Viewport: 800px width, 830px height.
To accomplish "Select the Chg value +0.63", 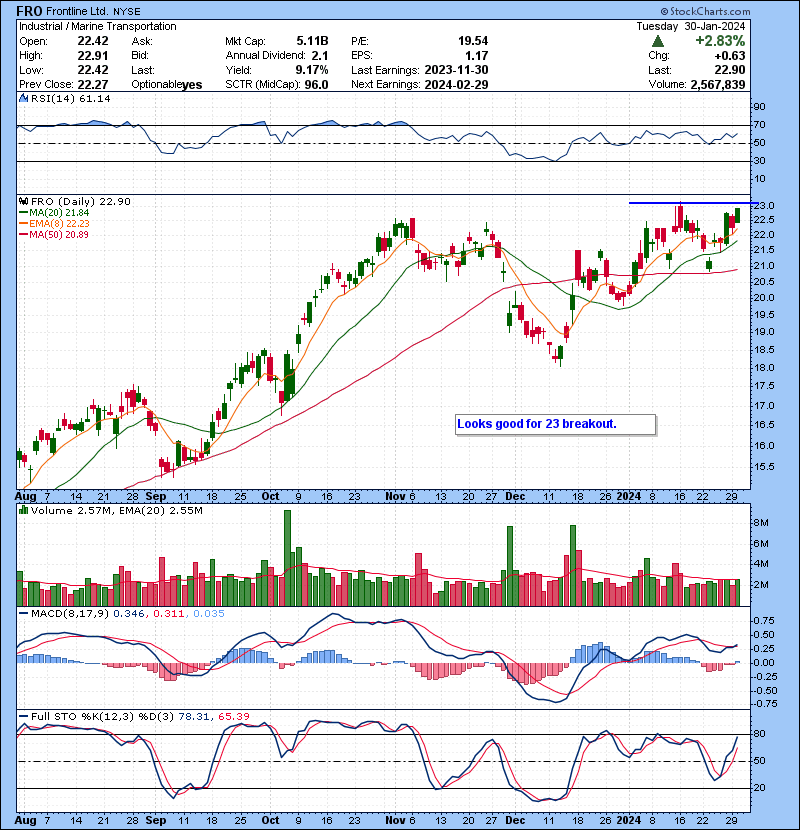I will click(x=730, y=56).
